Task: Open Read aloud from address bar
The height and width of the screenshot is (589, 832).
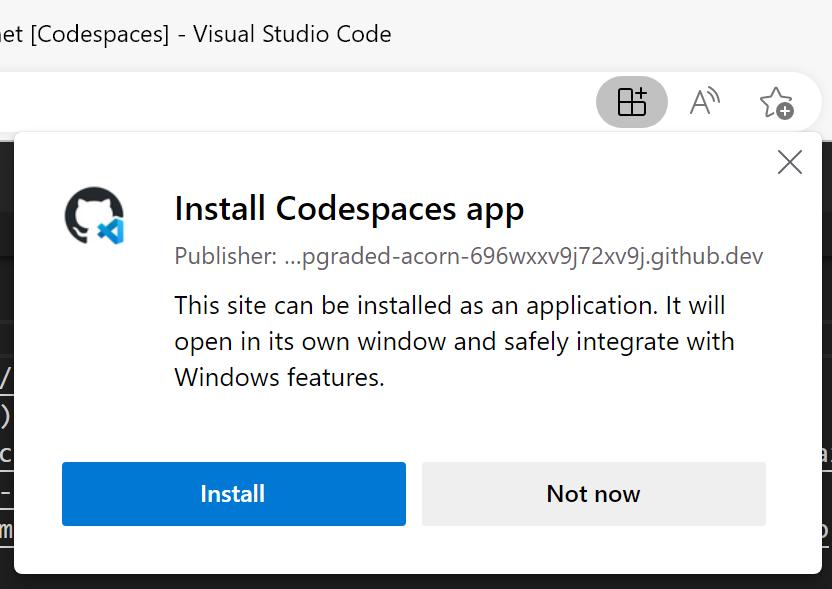Action: (x=705, y=102)
